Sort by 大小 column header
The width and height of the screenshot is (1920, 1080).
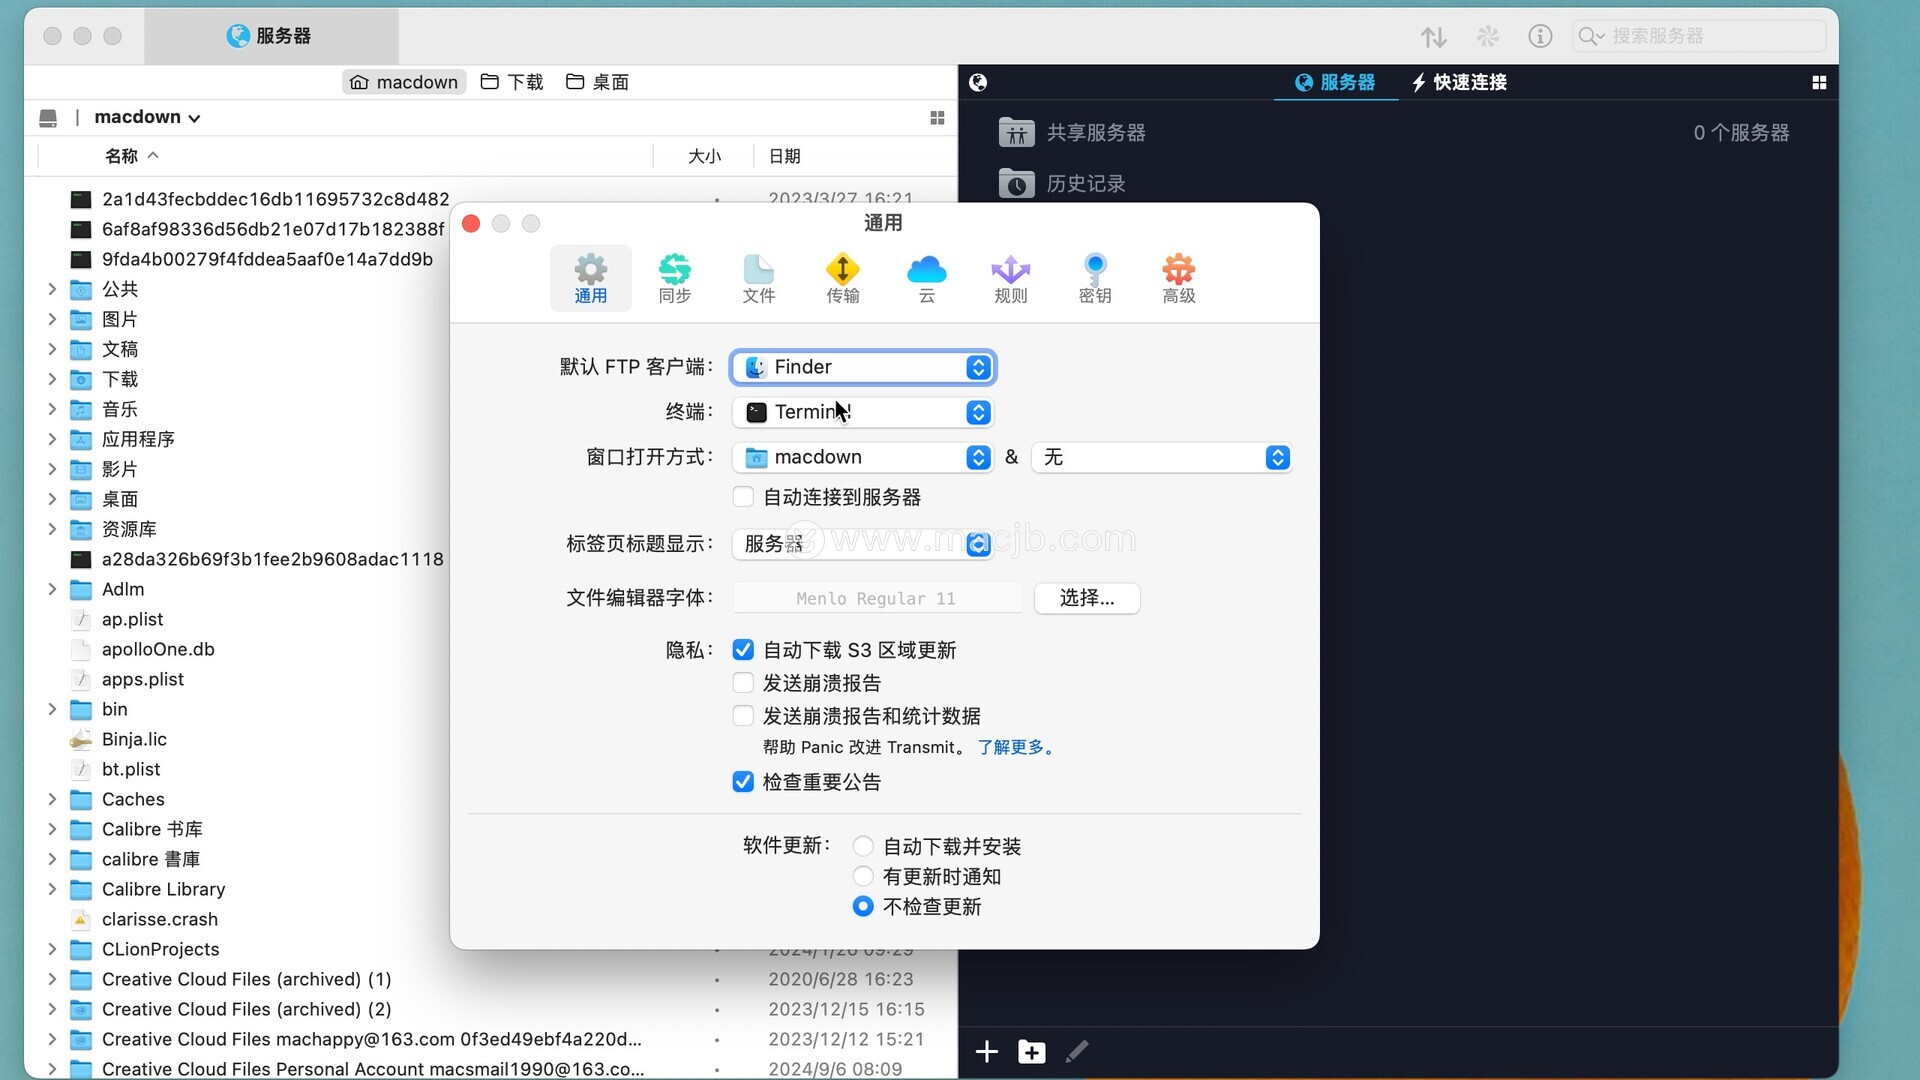[704, 156]
